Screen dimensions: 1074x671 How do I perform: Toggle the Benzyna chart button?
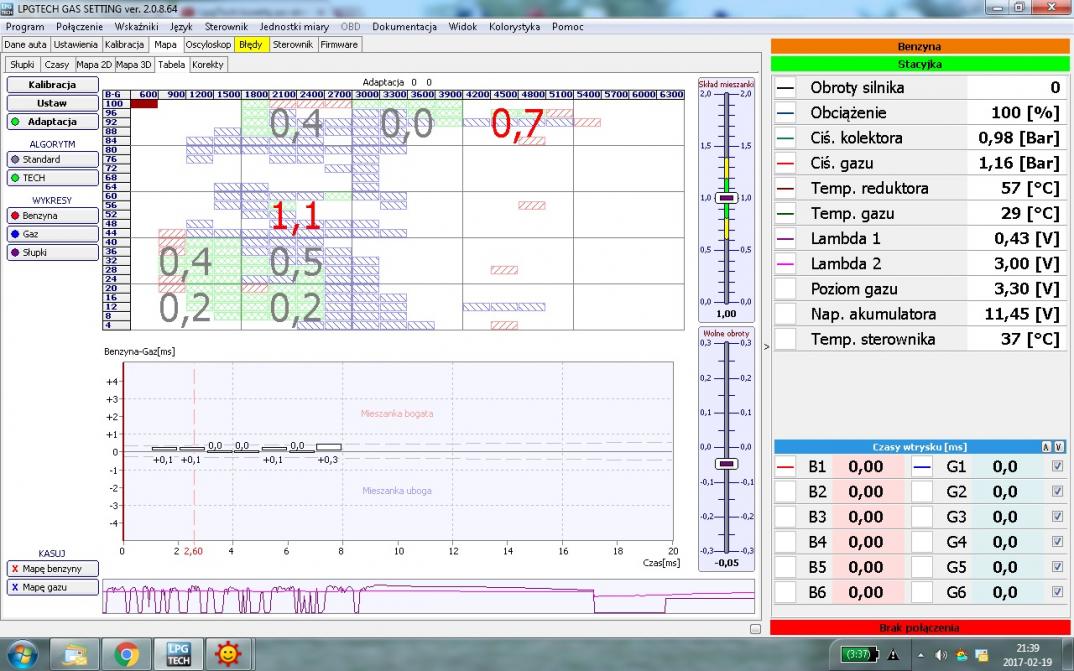(x=53, y=216)
